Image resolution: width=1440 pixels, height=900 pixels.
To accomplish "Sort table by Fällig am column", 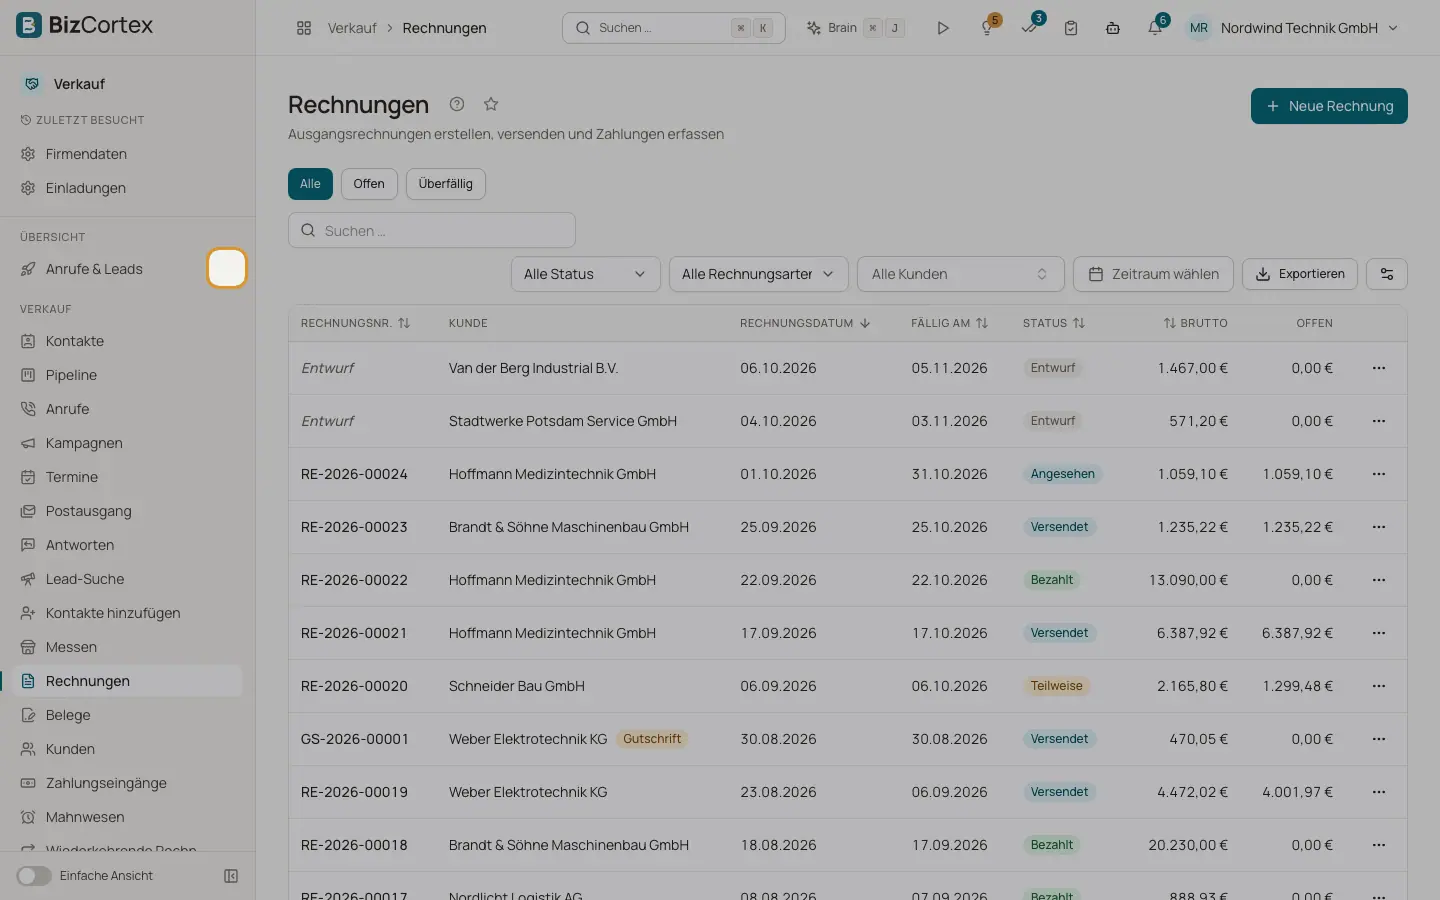I will [x=949, y=323].
